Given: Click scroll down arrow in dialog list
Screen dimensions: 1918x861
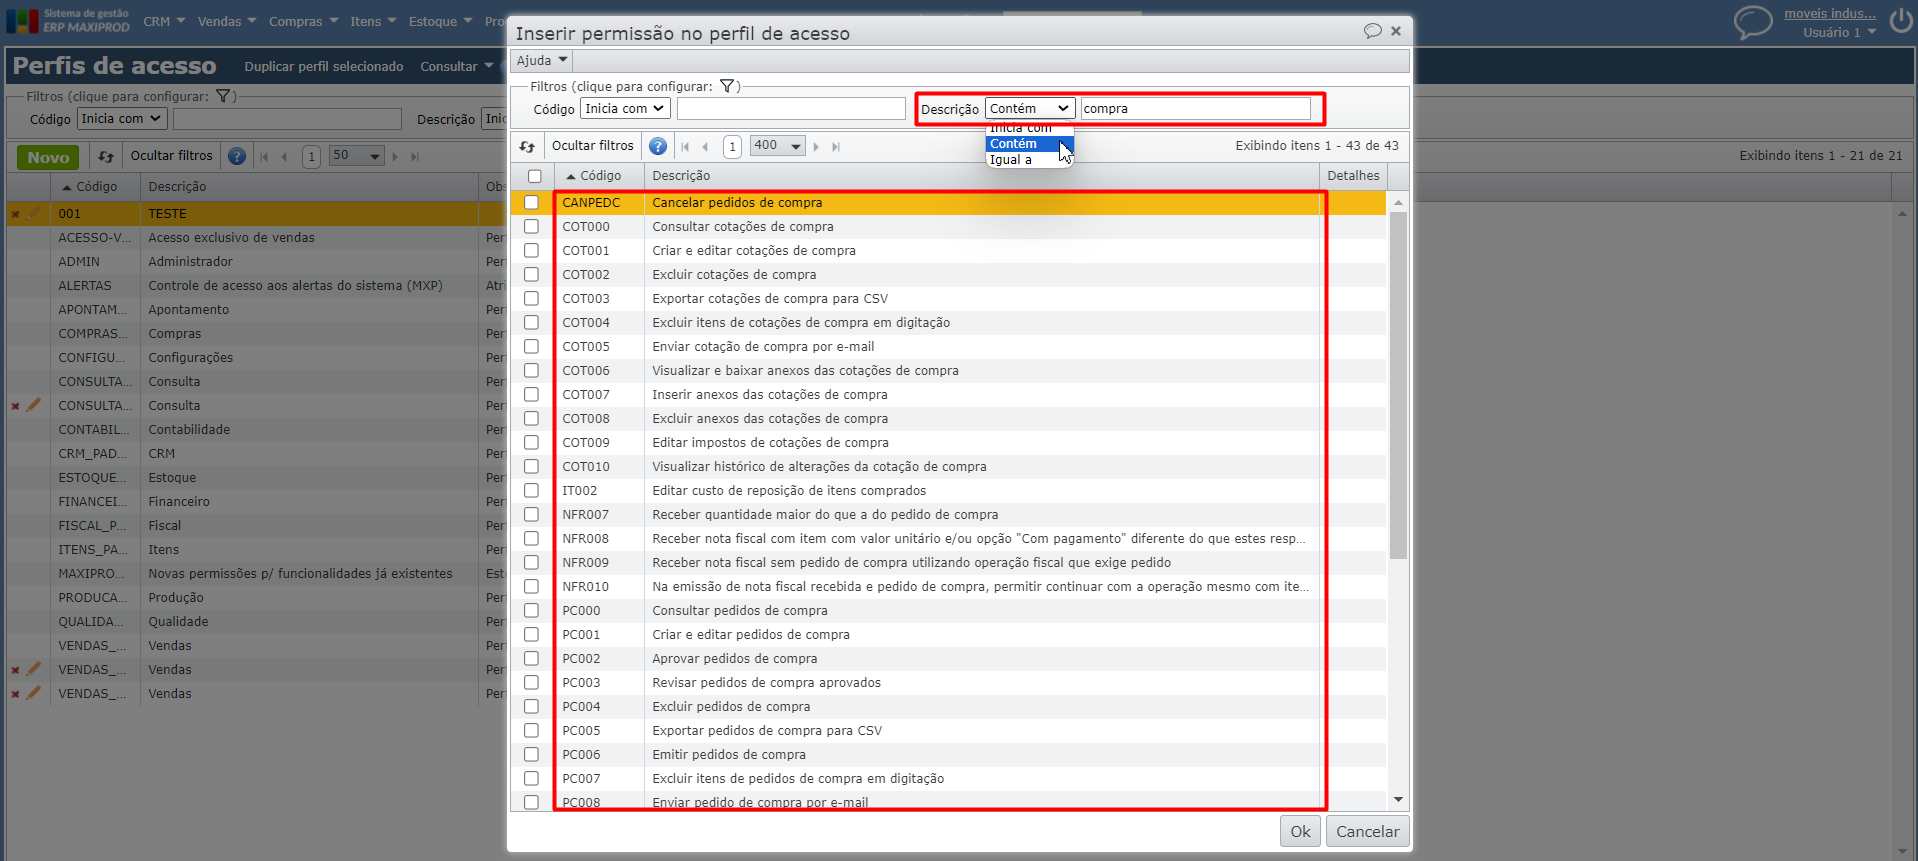Looking at the screenshot, I should click(x=1398, y=800).
